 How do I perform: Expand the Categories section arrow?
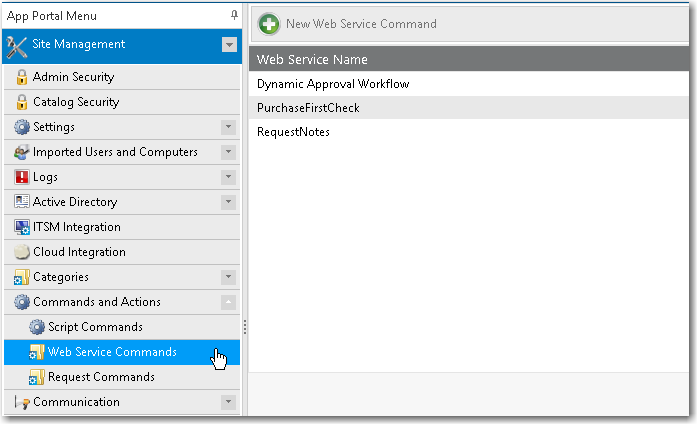point(228,277)
